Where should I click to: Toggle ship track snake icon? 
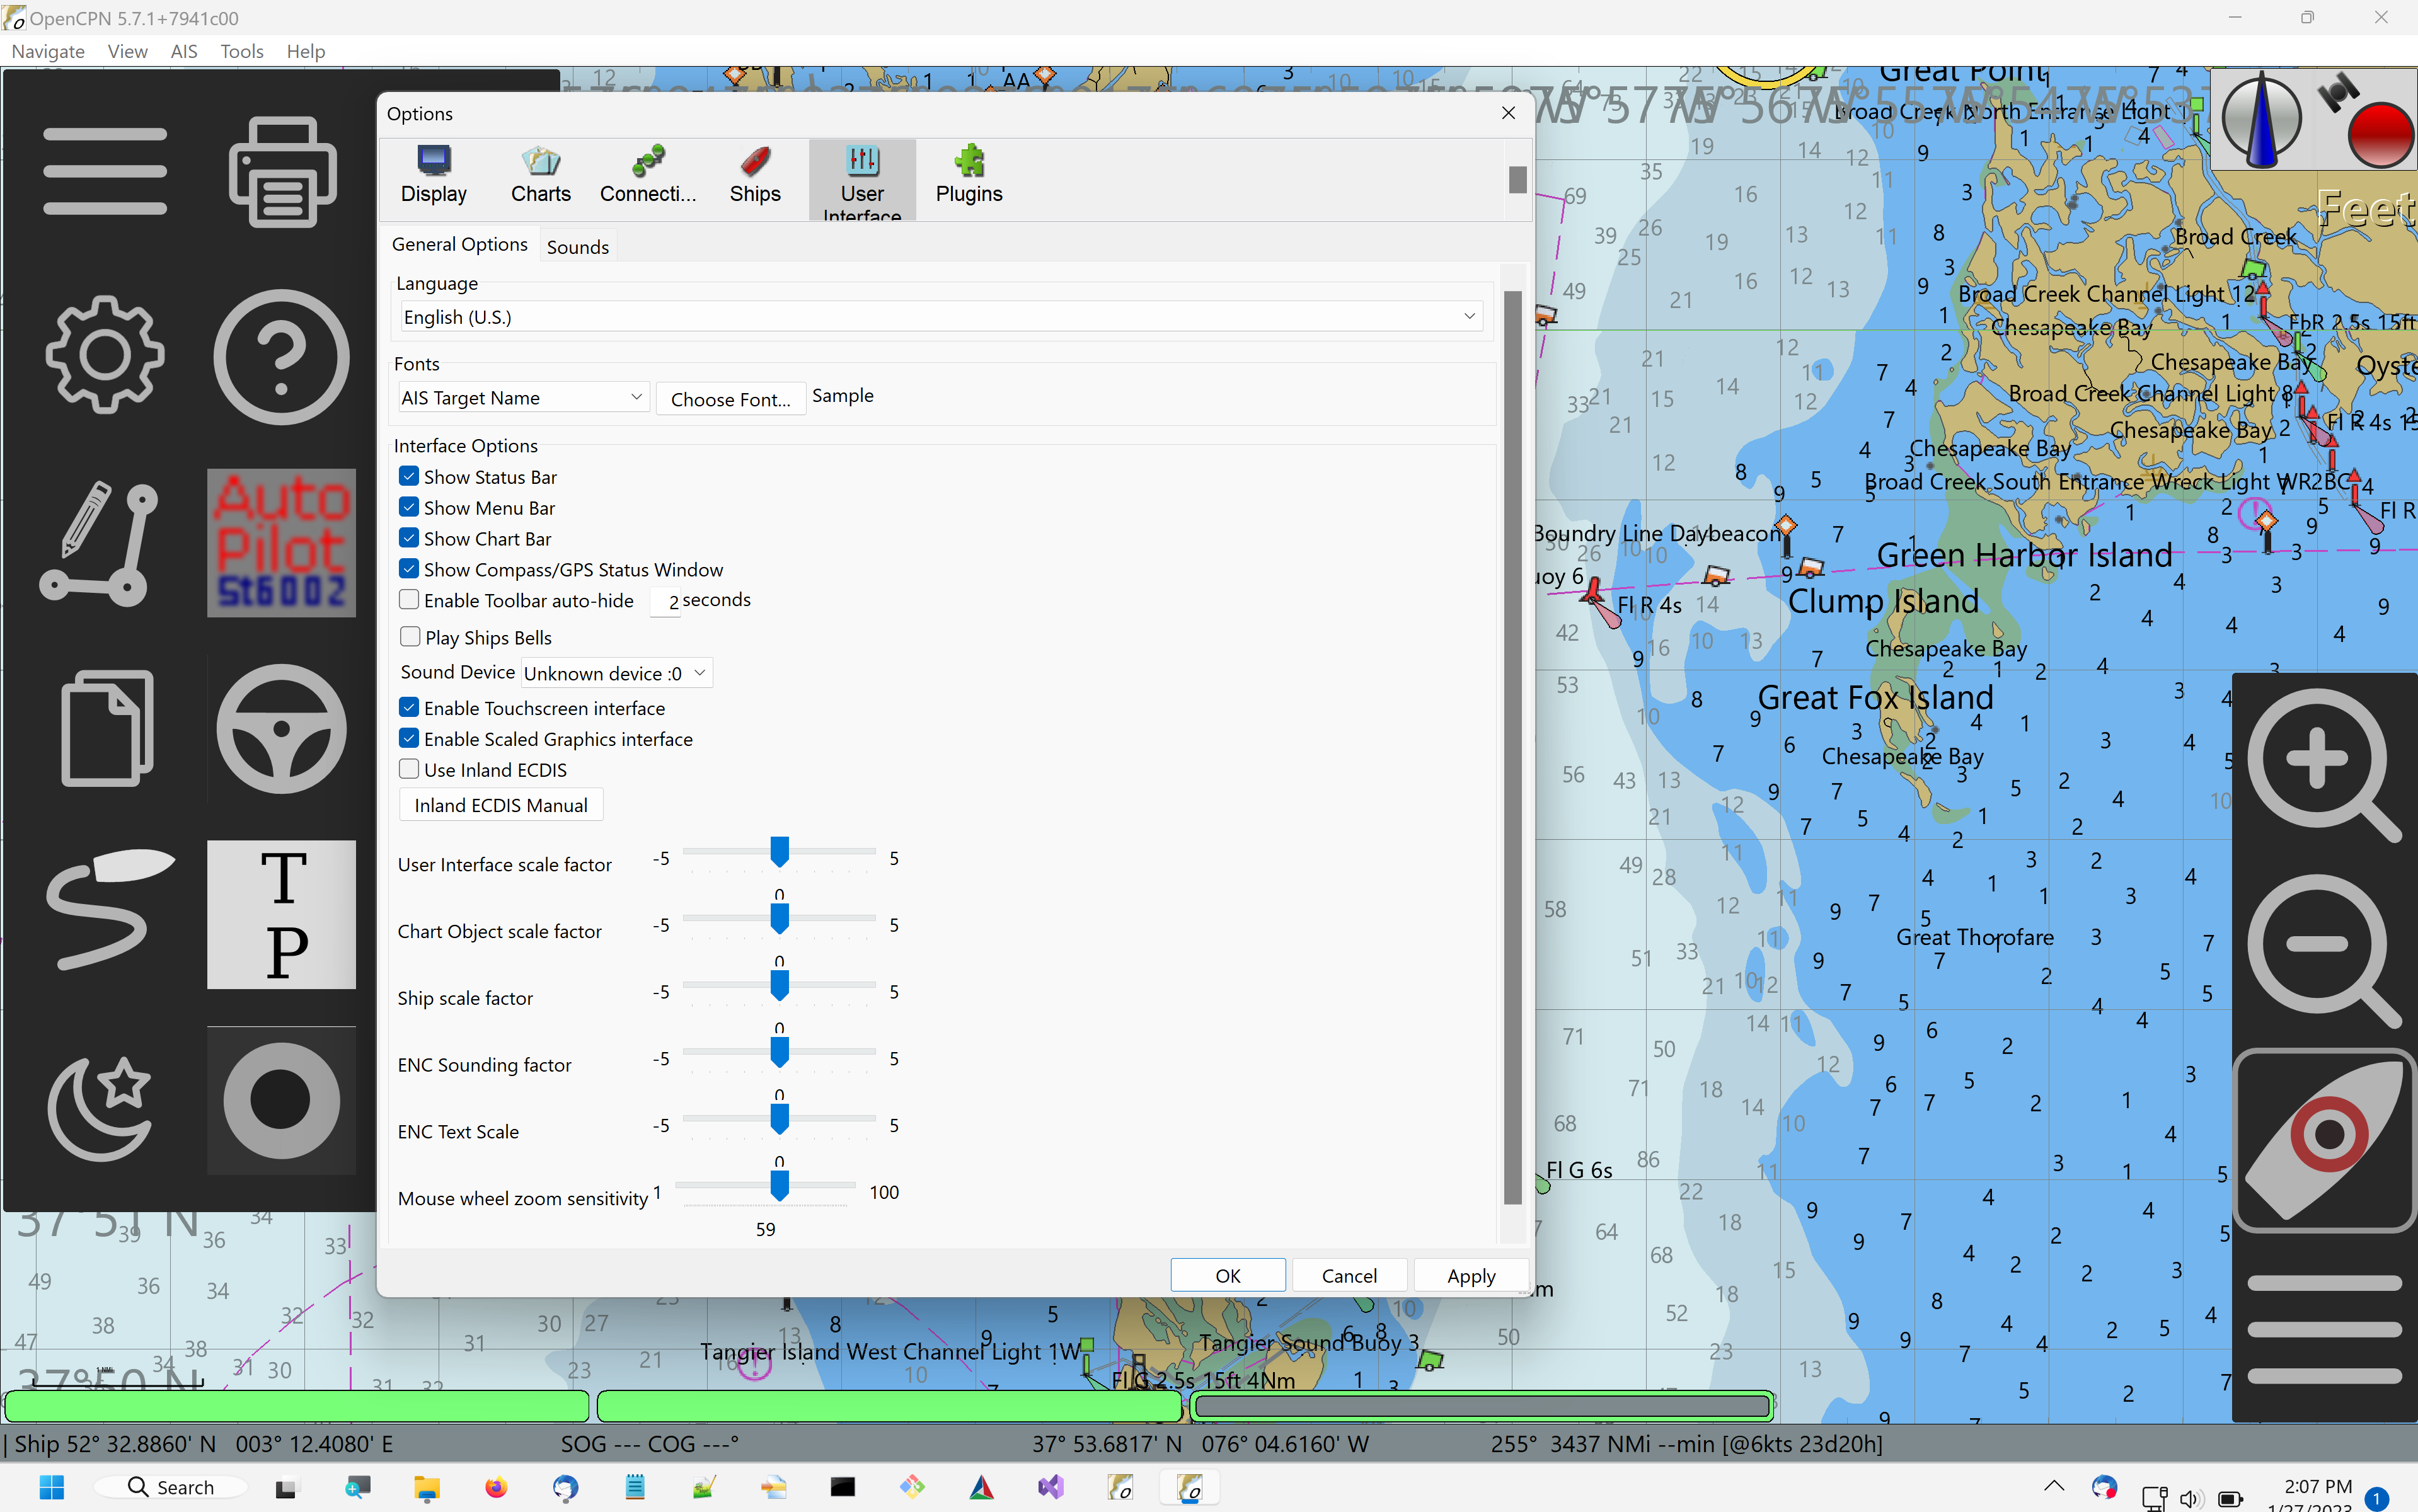pyautogui.click(x=110, y=910)
